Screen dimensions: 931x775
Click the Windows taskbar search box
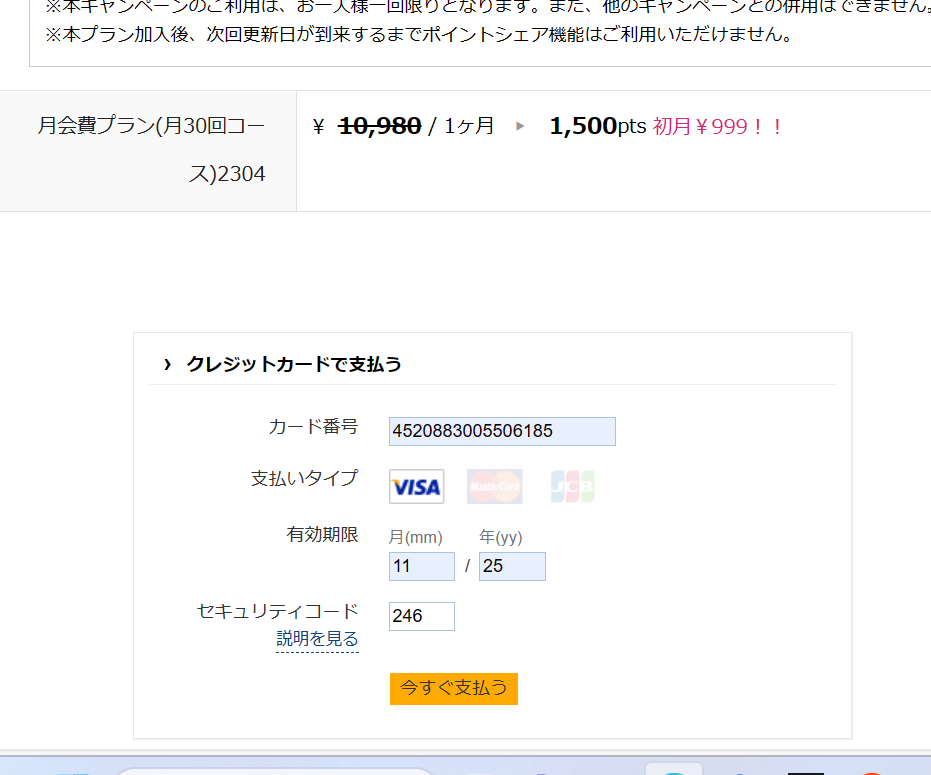(x=276, y=771)
